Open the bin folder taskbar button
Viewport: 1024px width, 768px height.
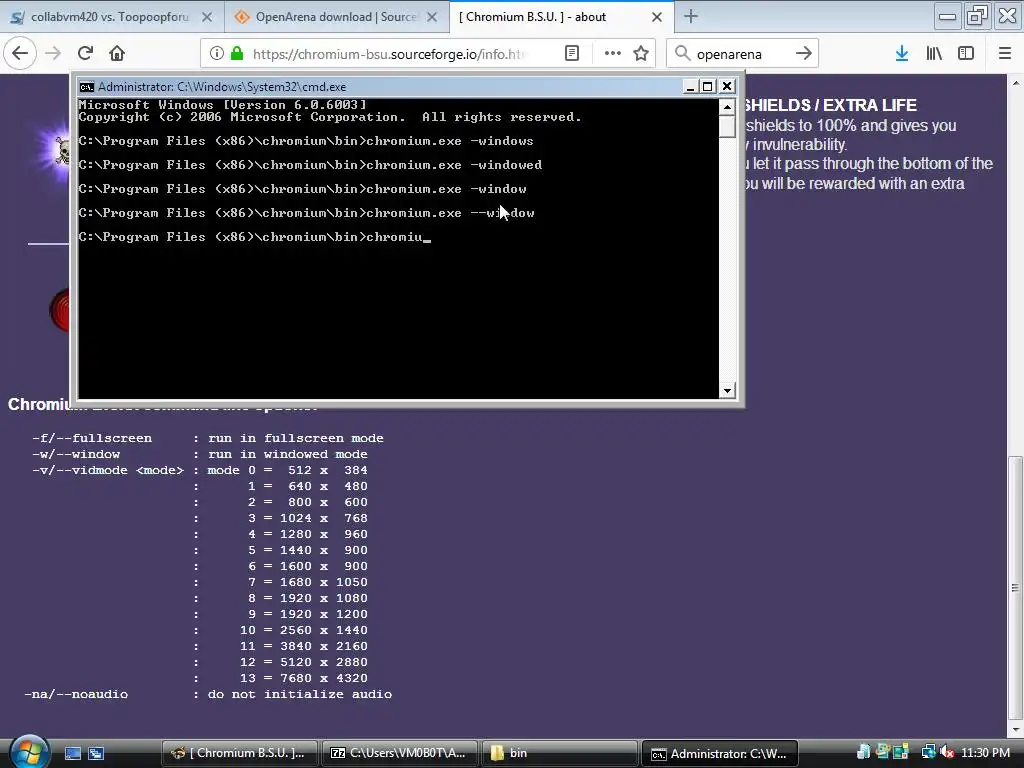tap(560, 753)
